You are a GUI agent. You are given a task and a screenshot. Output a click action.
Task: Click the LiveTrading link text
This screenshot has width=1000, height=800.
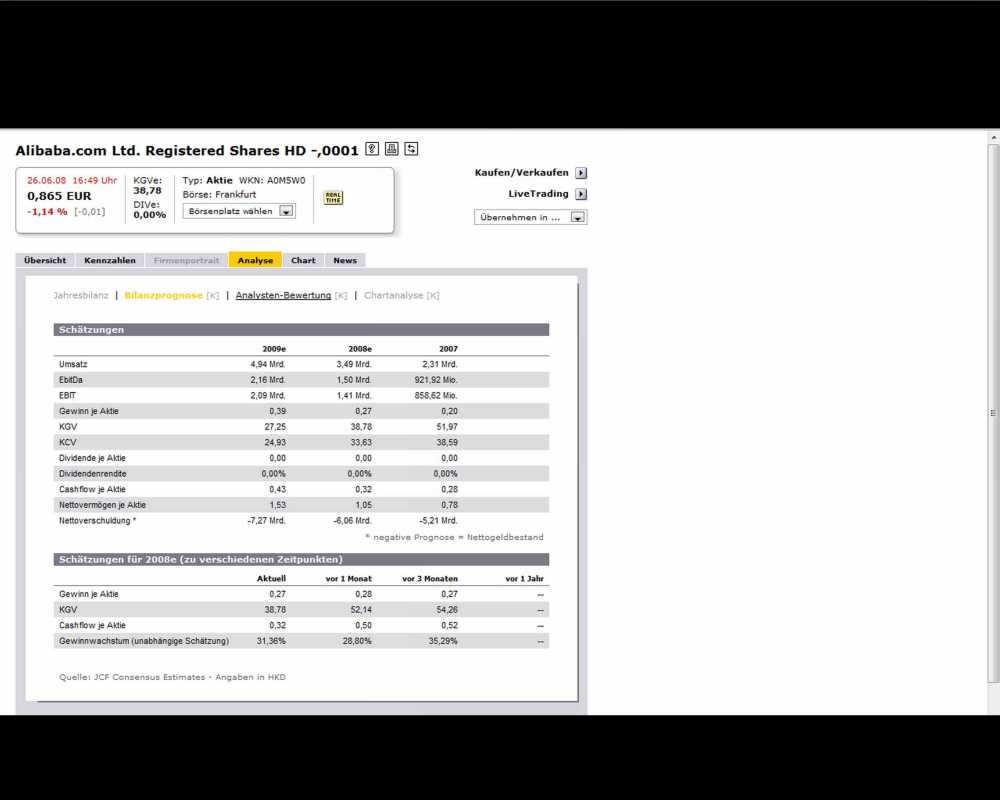pos(538,194)
